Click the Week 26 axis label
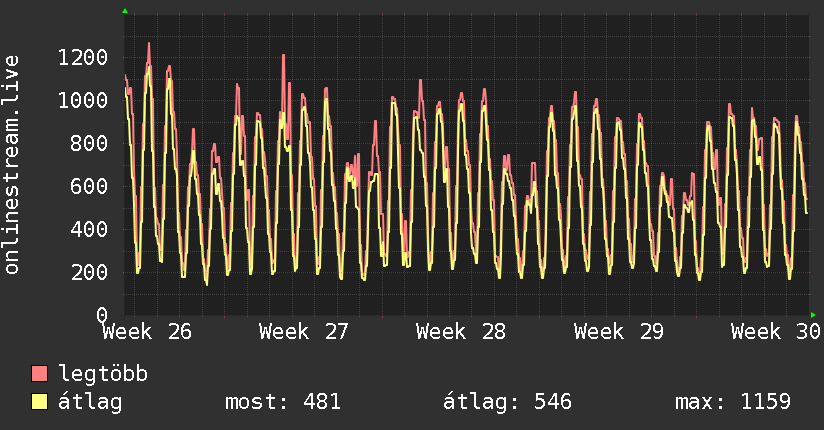Image resolution: width=824 pixels, height=430 pixels. pyautogui.click(x=147, y=332)
